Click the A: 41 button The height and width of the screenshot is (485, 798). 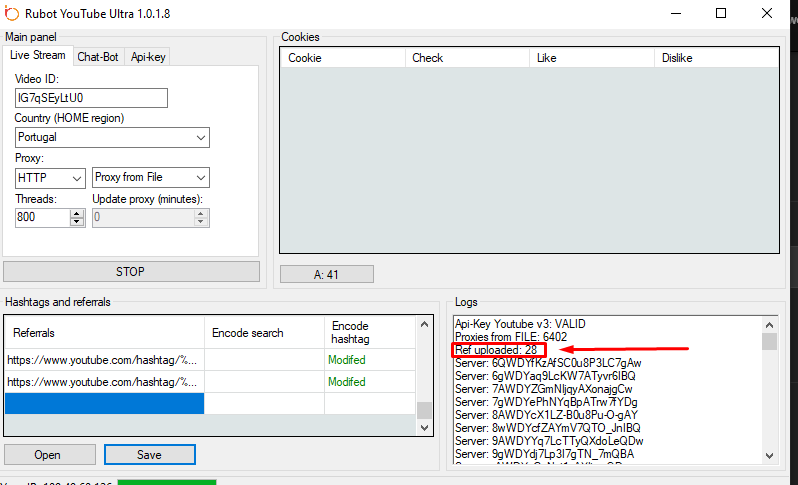(326, 274)
